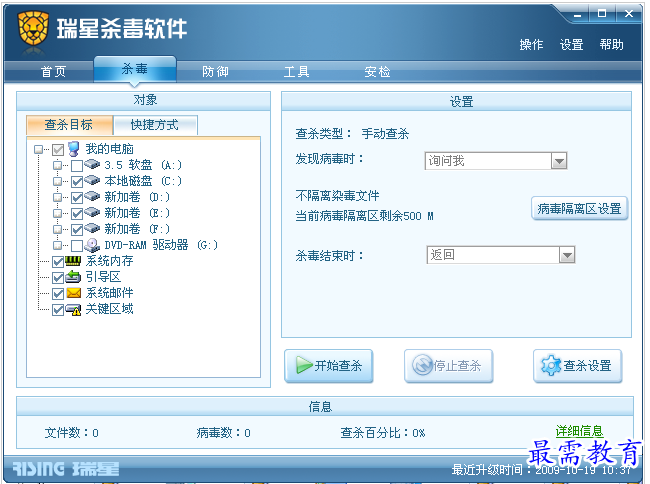Screen dimensions: 650x484
Task: Click the 病毒隔离区设置 button
Action: point(579,208)
